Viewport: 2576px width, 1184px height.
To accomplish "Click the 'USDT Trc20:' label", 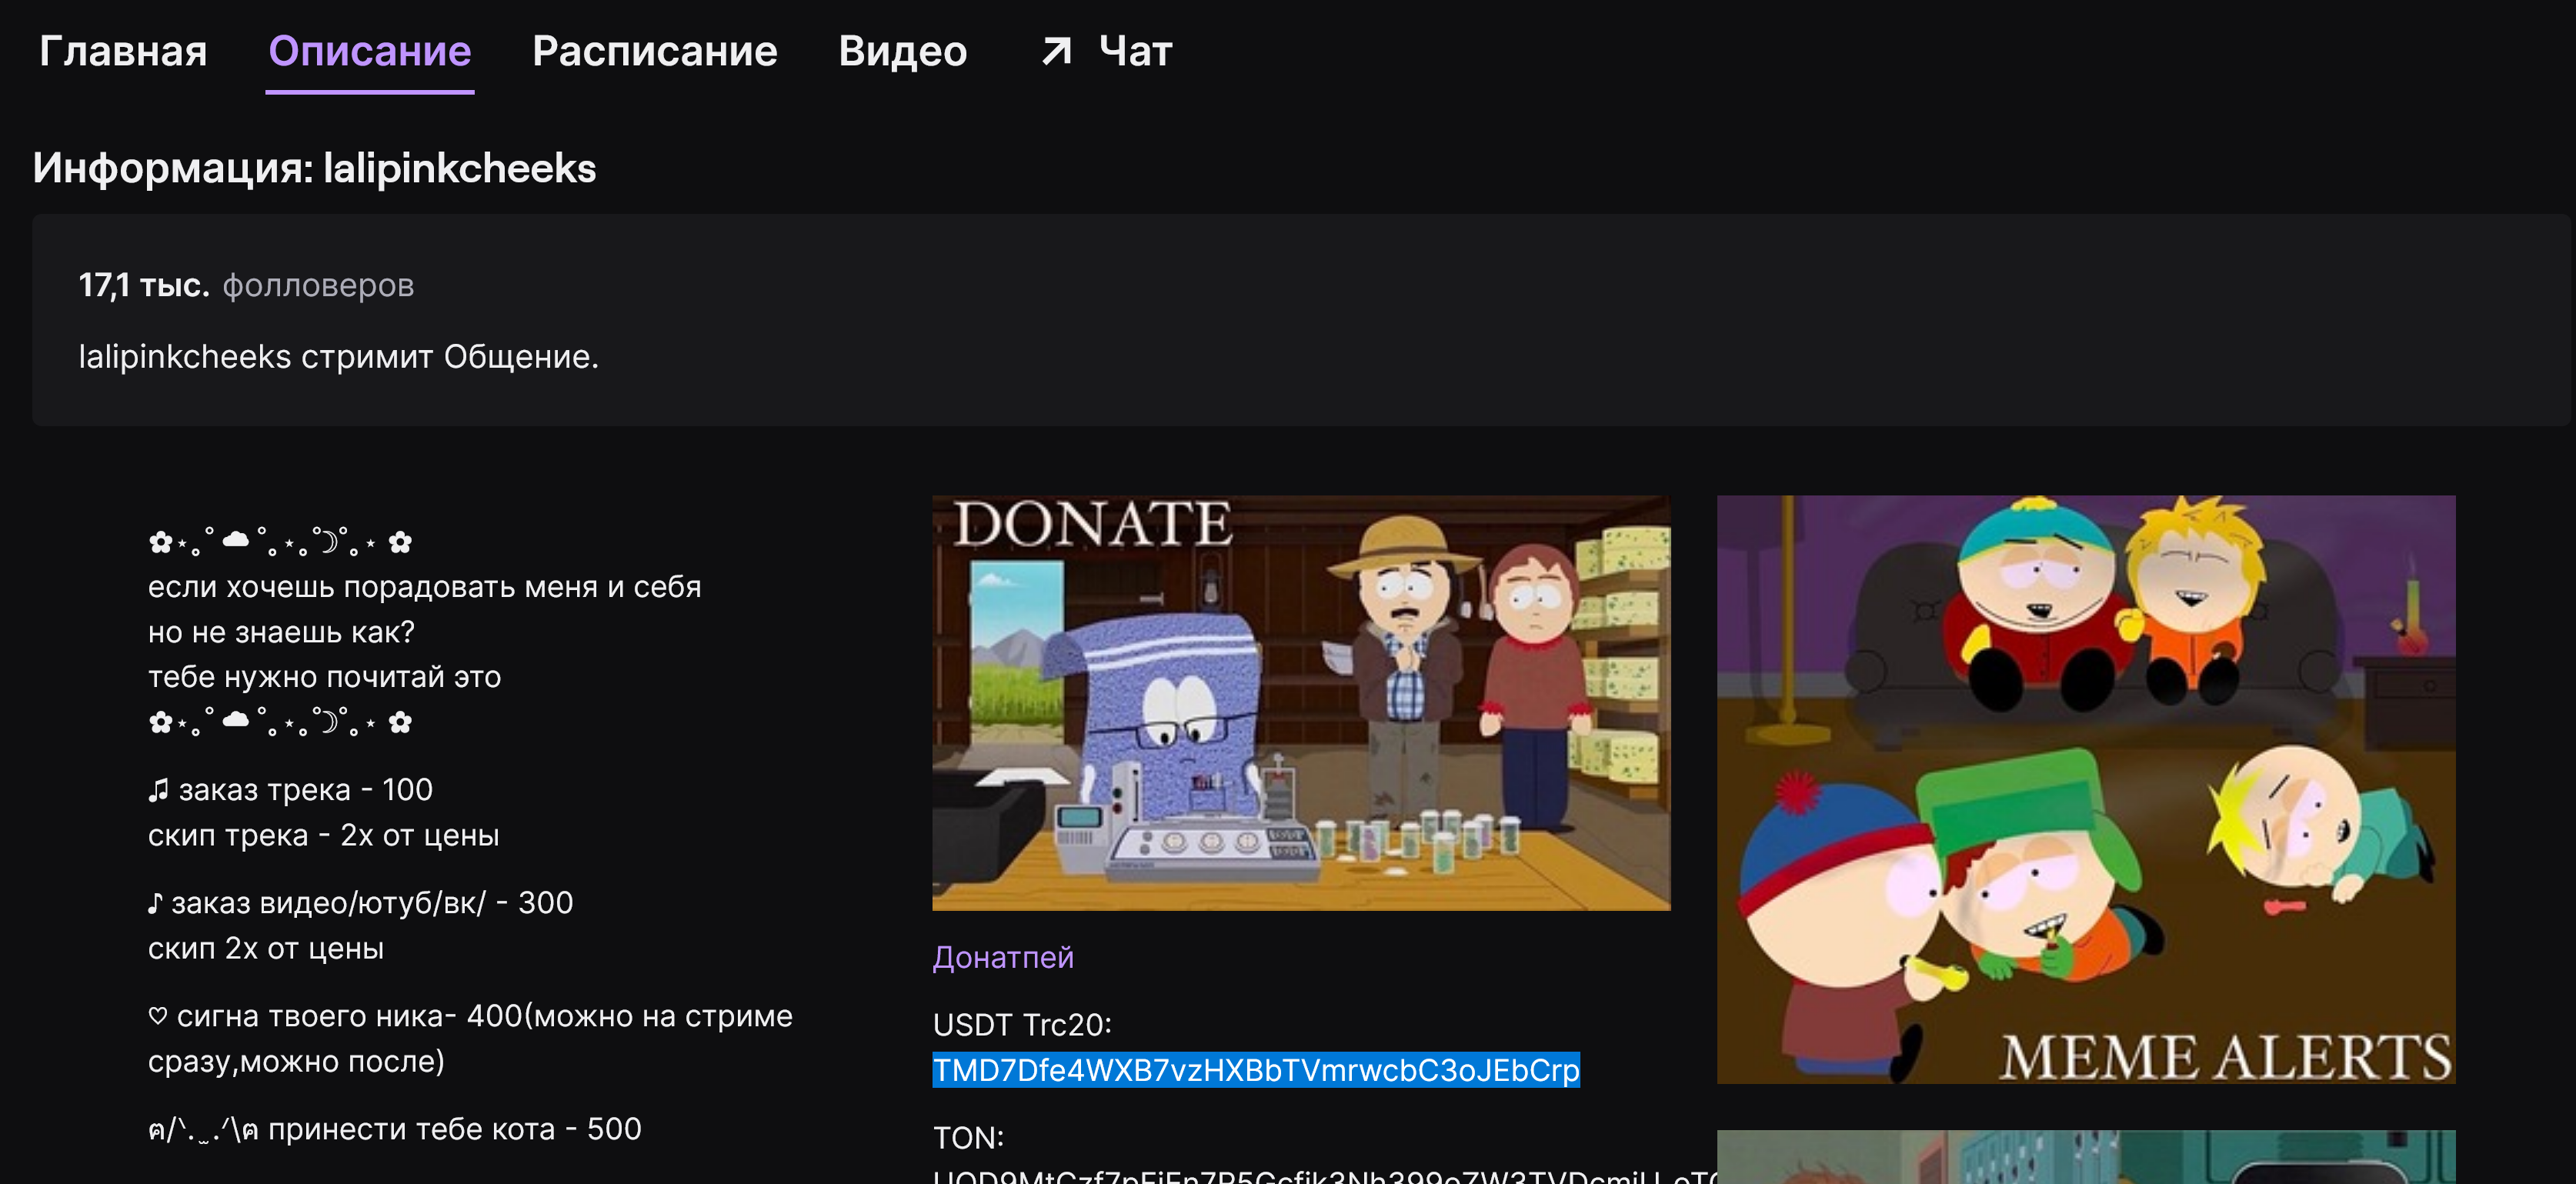I will 1022,1025.
